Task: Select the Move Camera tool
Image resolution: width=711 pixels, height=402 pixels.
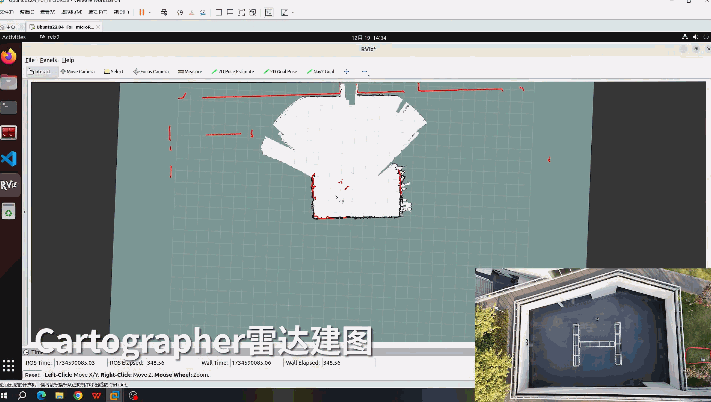Action: [x=78, y=72]
